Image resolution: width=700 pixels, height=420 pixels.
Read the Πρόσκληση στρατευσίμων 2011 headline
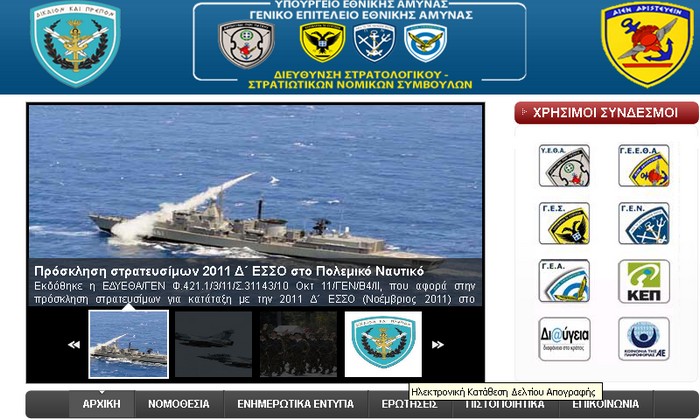(x=229, y=271)
